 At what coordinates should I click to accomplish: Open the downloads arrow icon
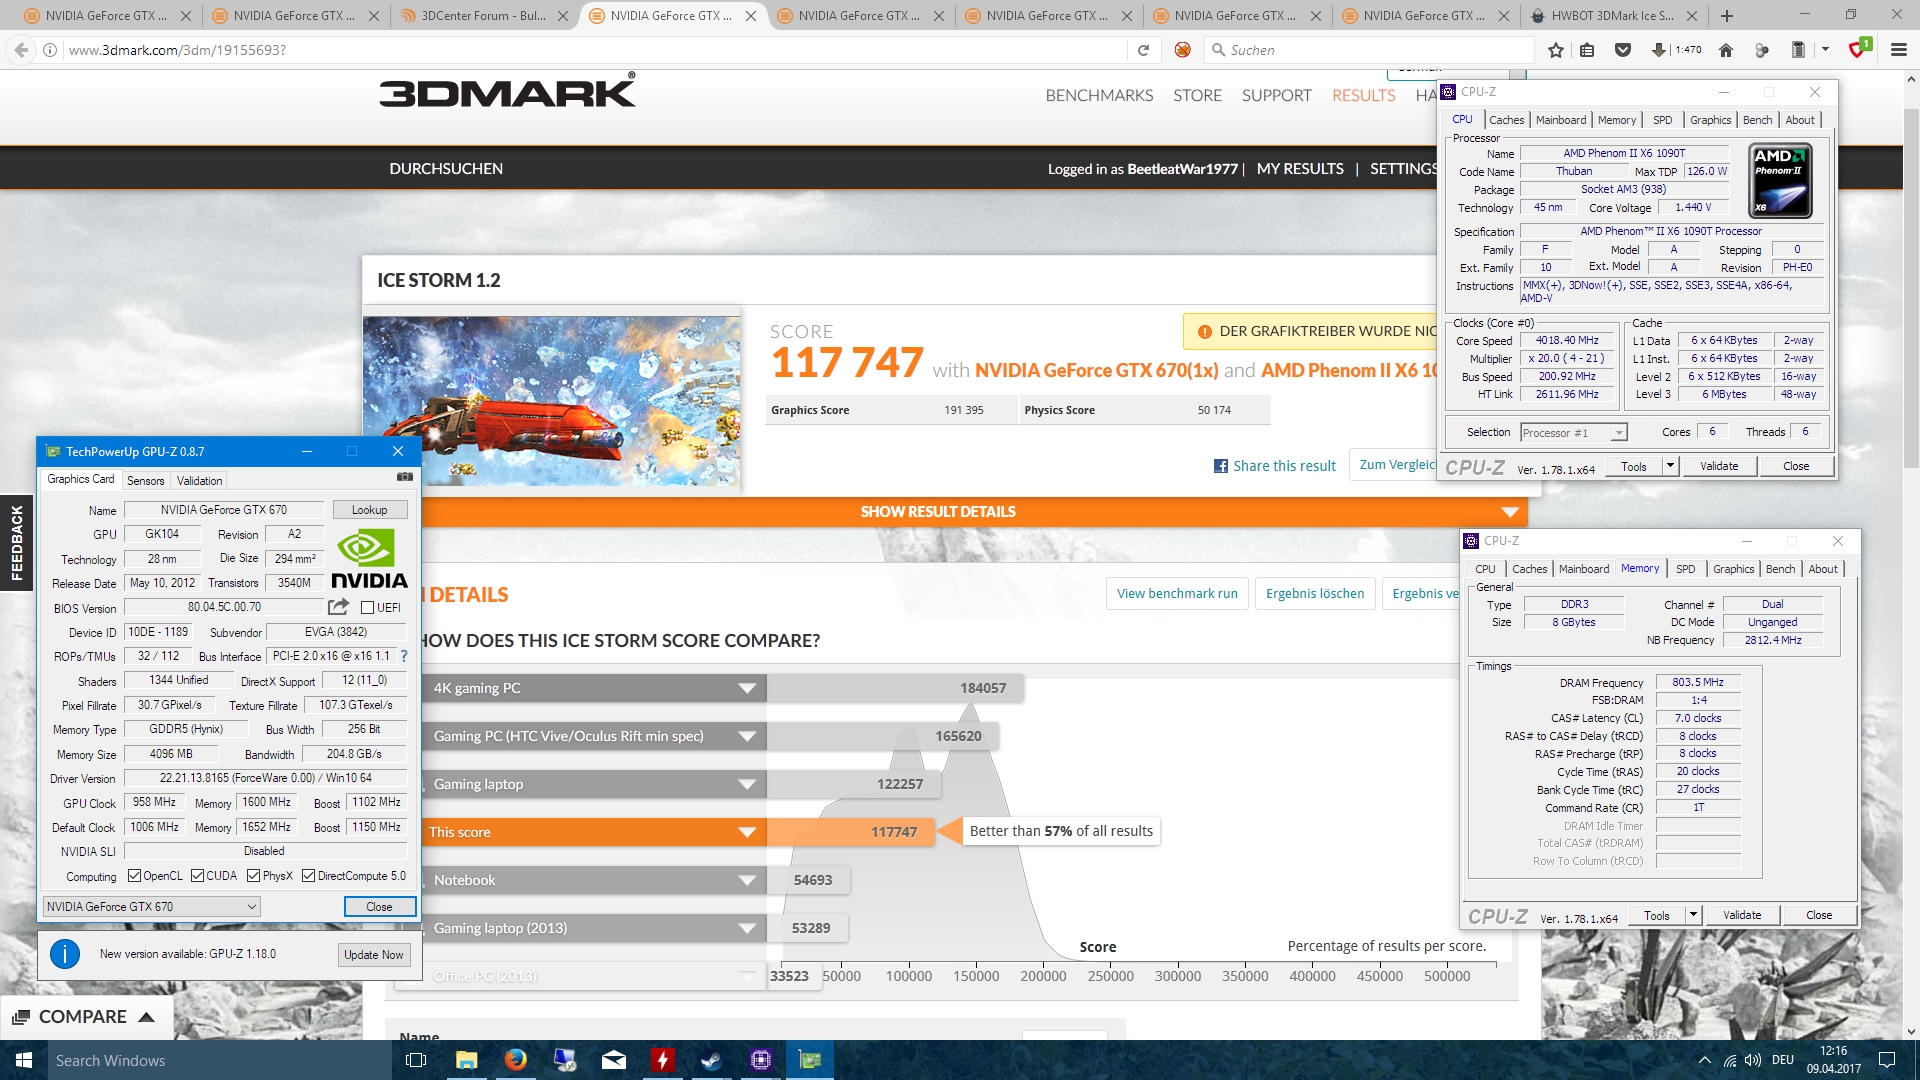[1658, 50]
